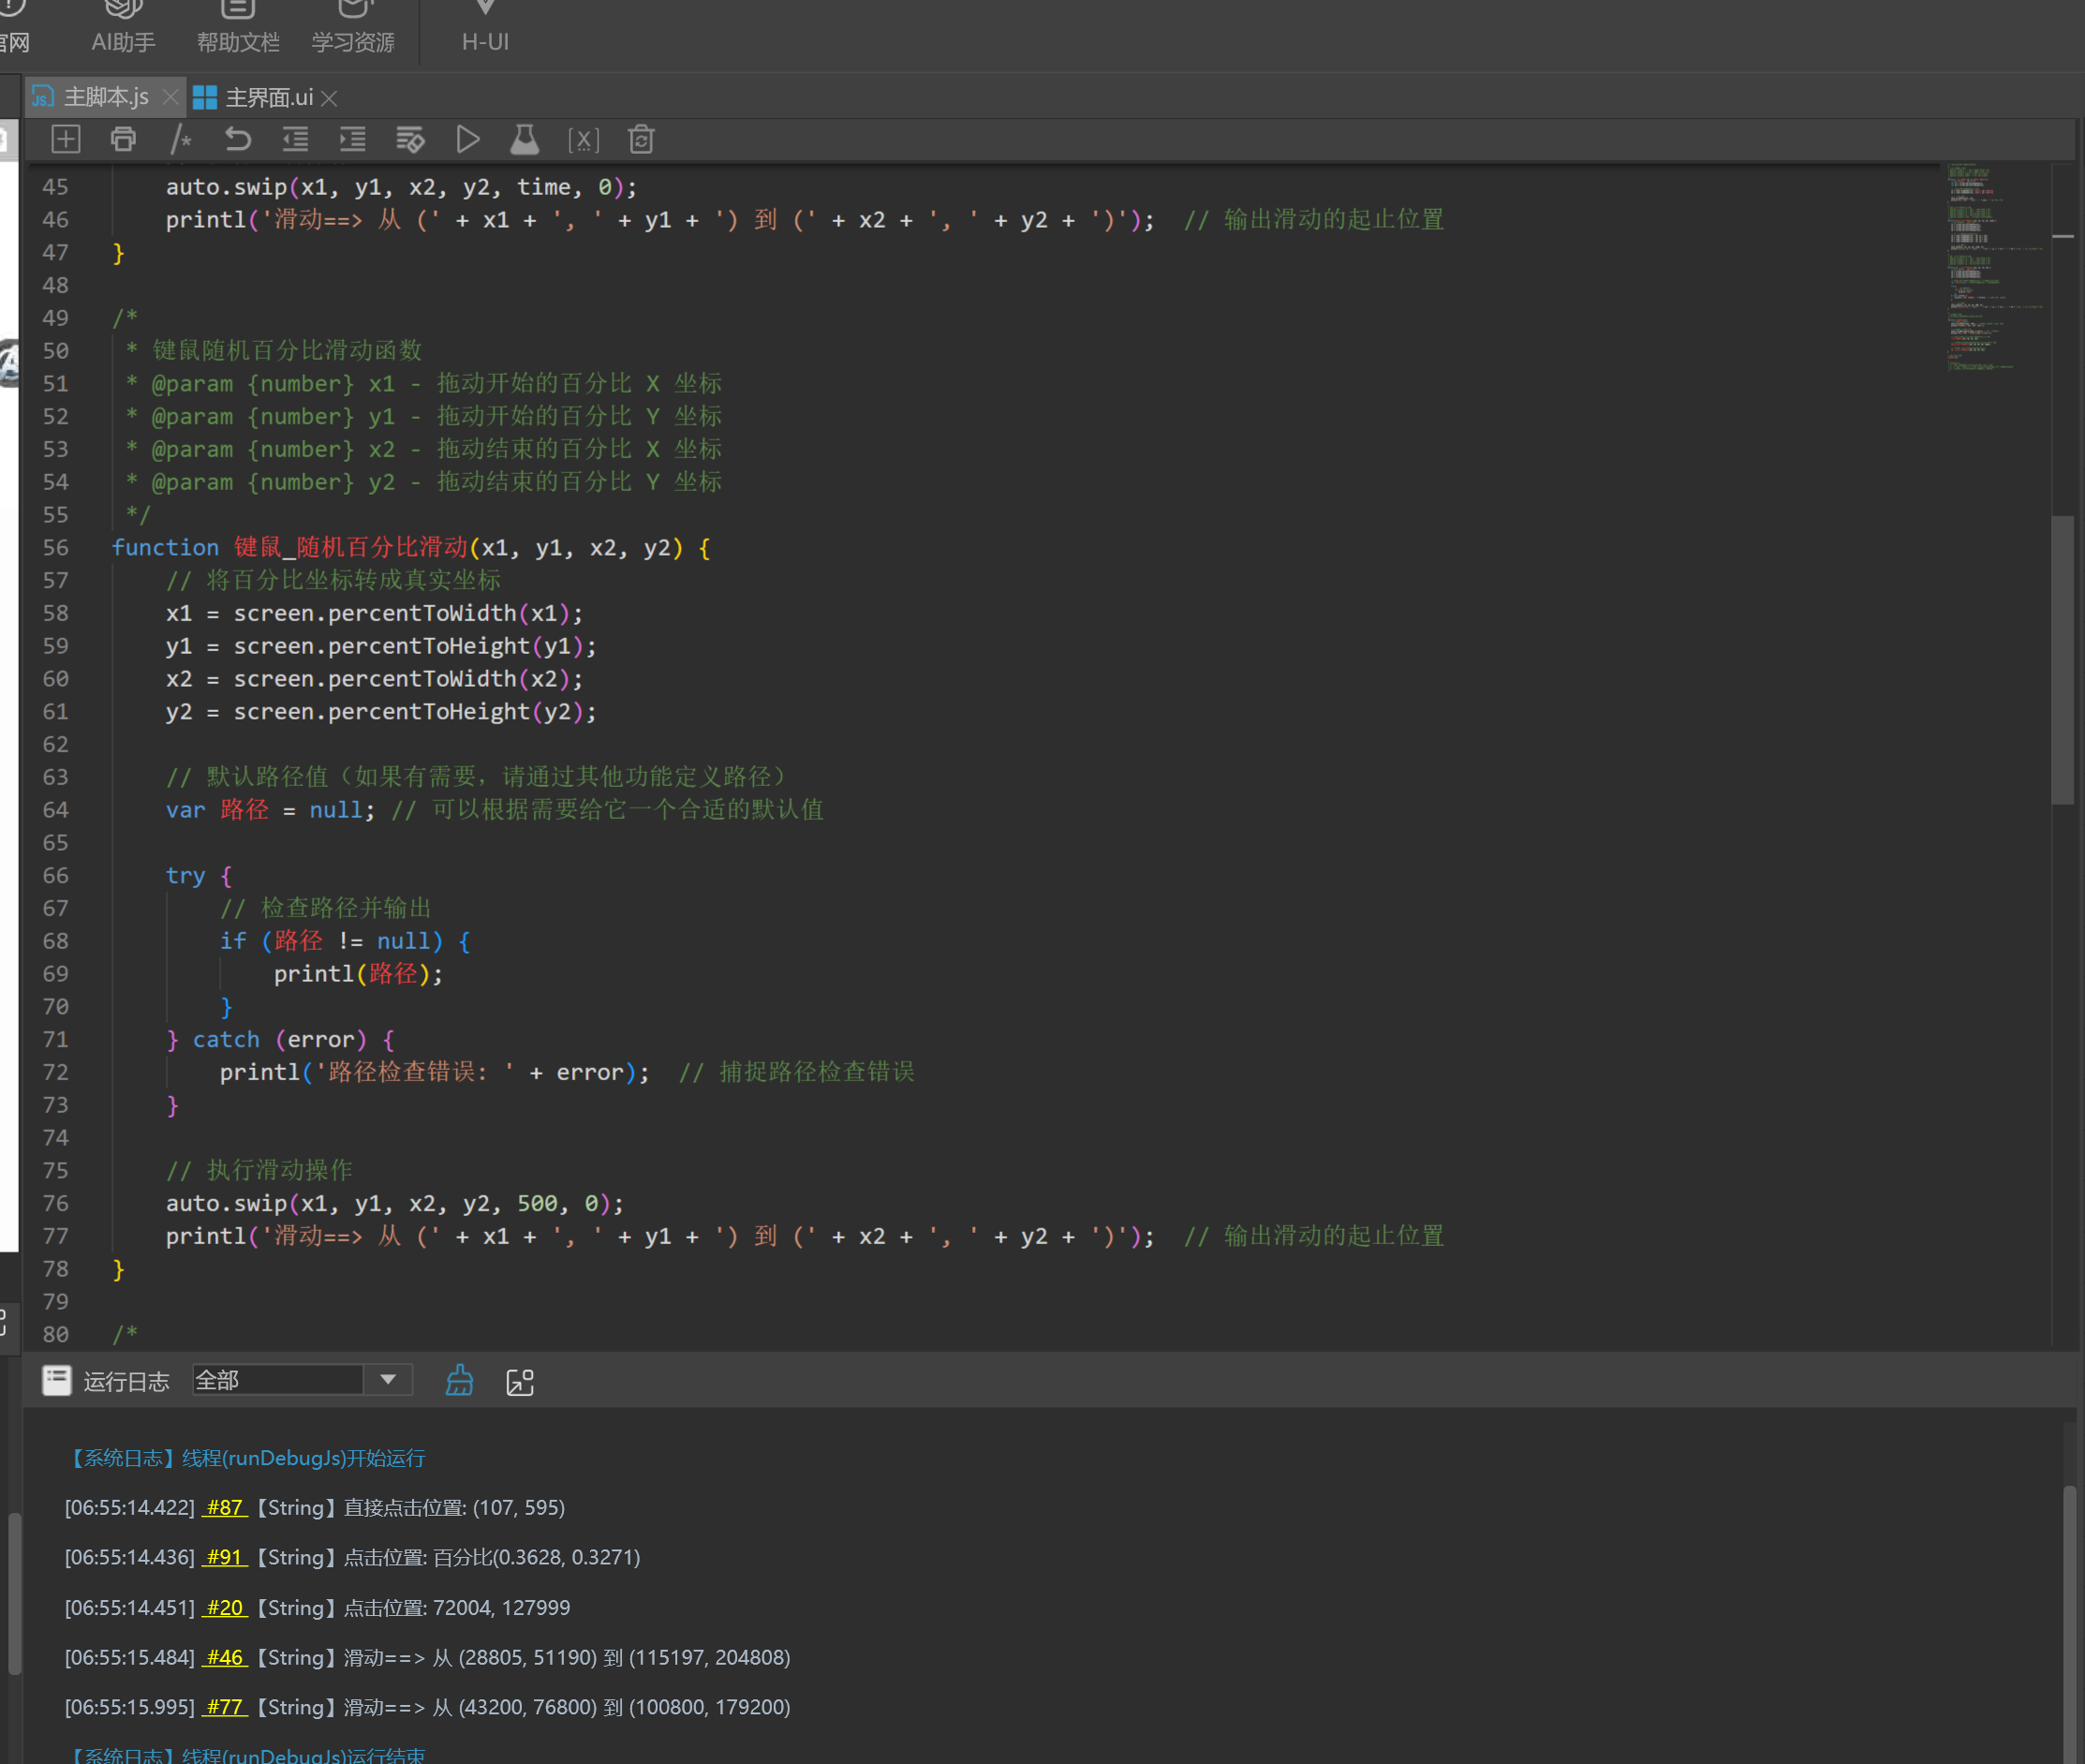
Task: Click the try keyword on line 66
Action: pyautogui.click(x=185, y=875)
